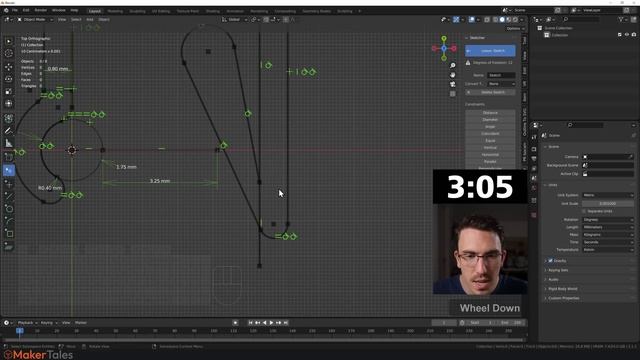Switch to the Shading workspace tab
The width and height of the screenshot is (640, 360).
tap(213, 11)
